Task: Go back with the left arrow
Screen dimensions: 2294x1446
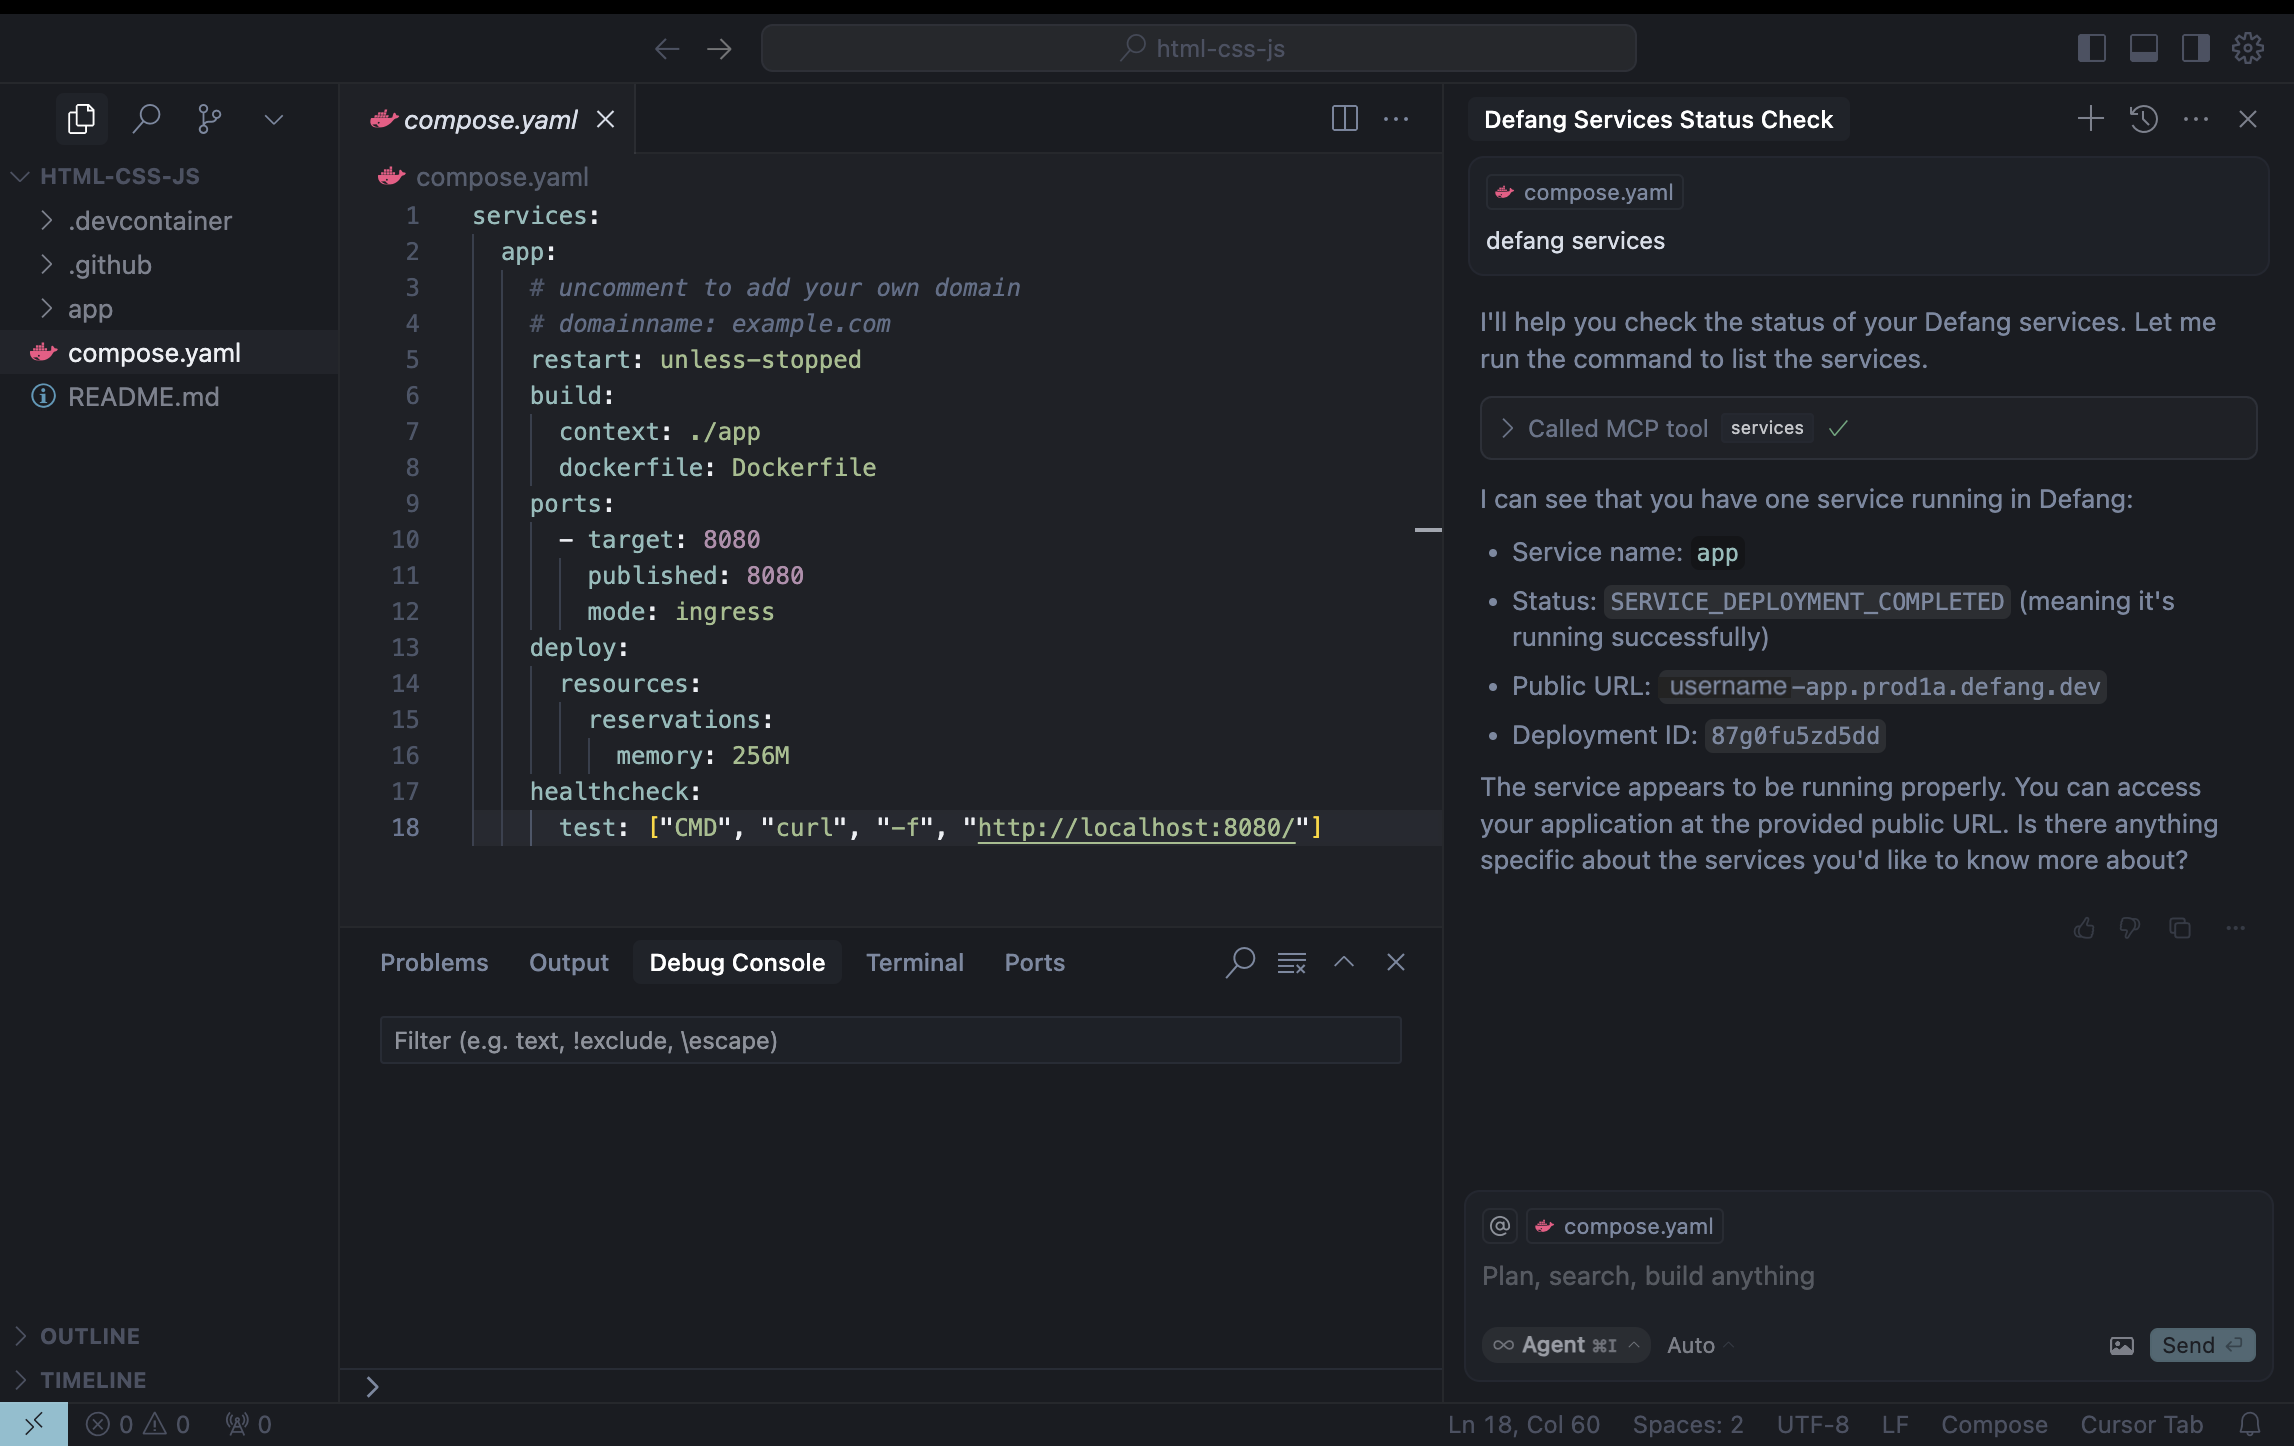Action: [667, 49]
